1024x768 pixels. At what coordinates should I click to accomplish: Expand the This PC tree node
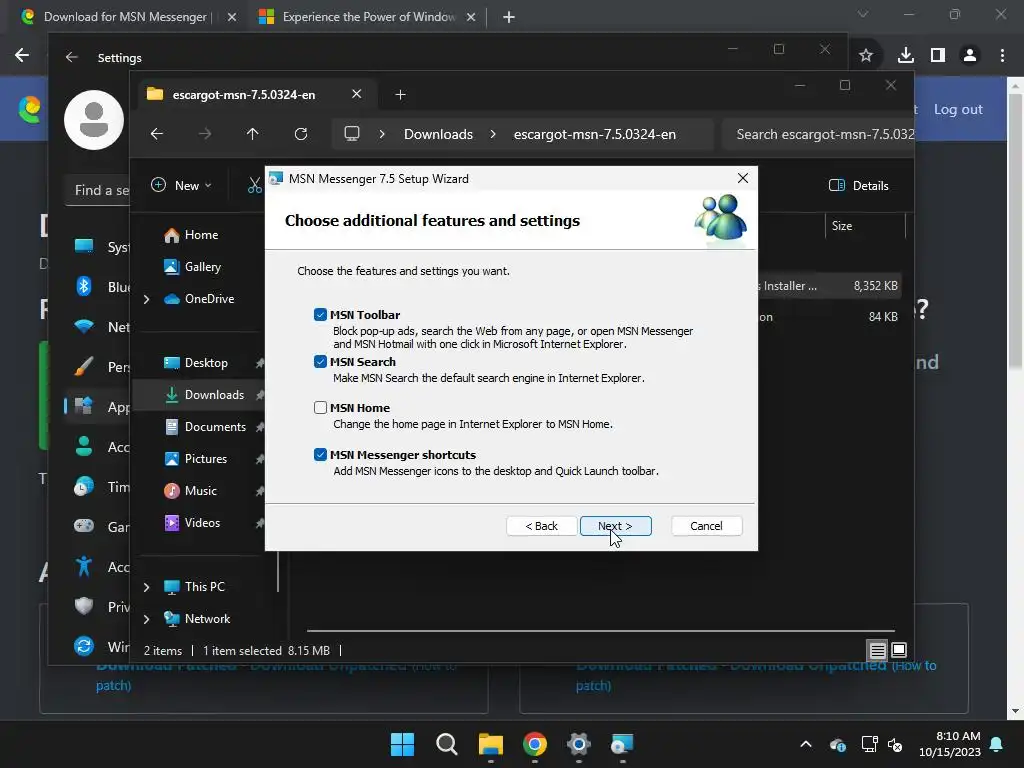click(x=146, y=587)
